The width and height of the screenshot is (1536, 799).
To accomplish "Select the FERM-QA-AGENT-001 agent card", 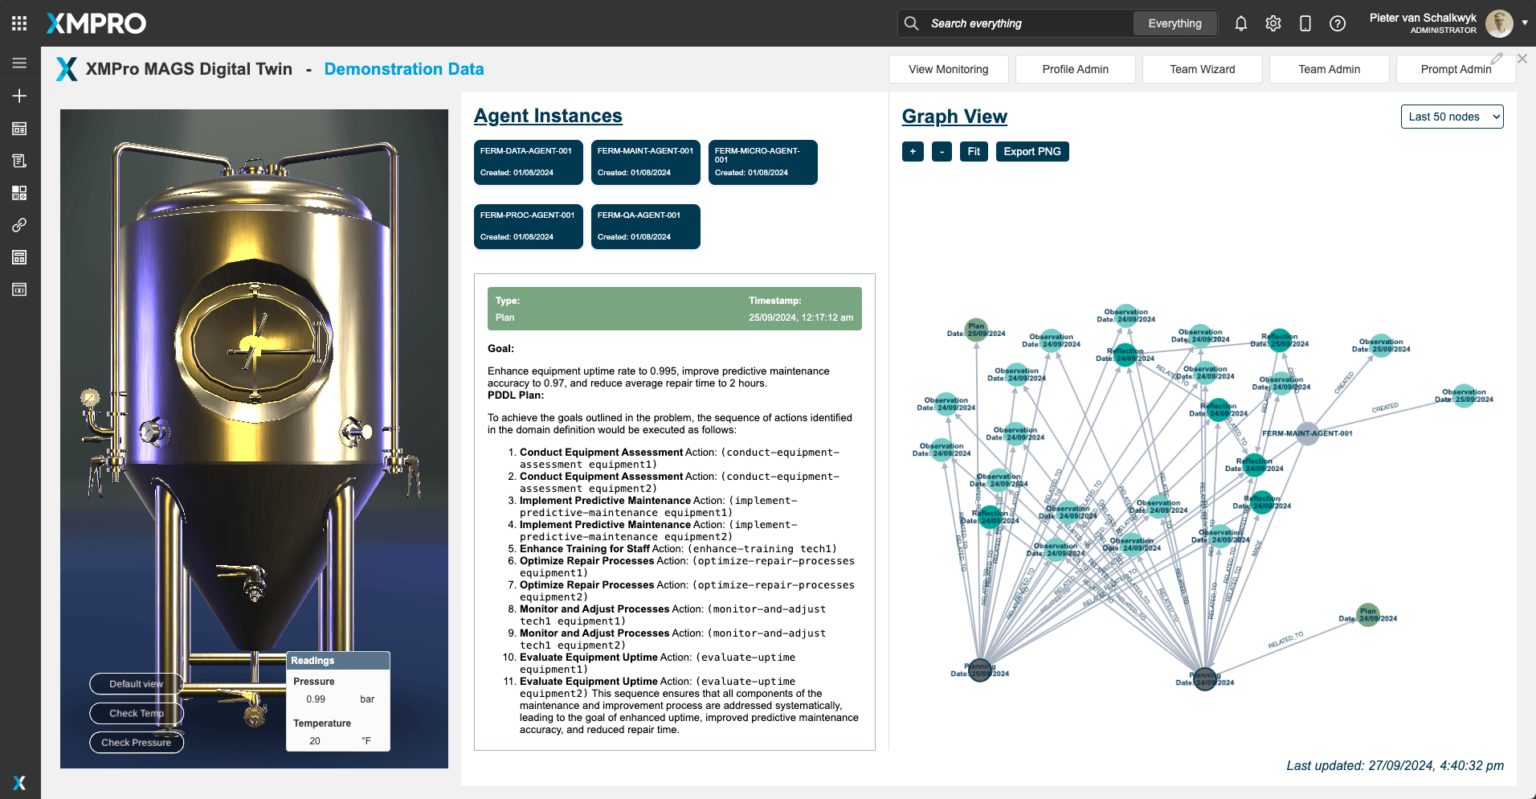I will [645, 226].
